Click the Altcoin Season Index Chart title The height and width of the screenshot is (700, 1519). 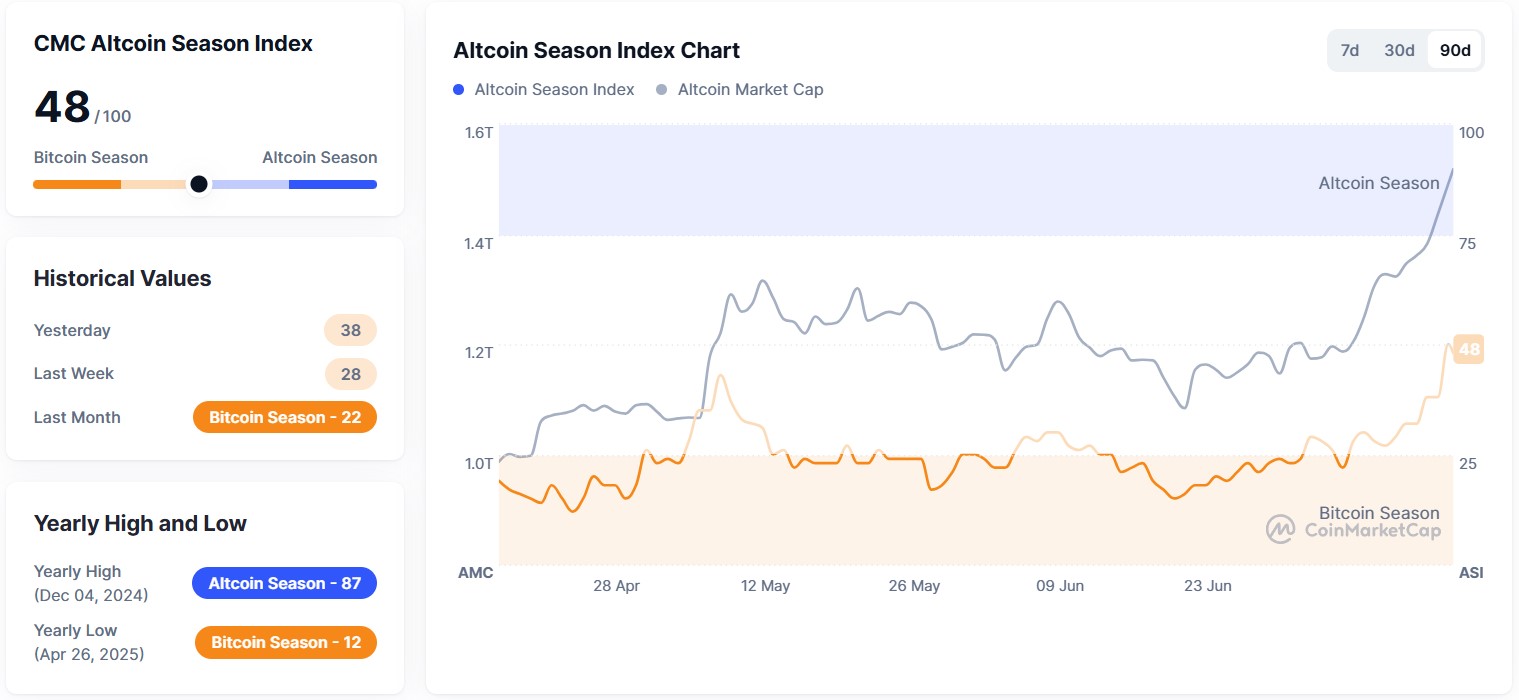596,50
